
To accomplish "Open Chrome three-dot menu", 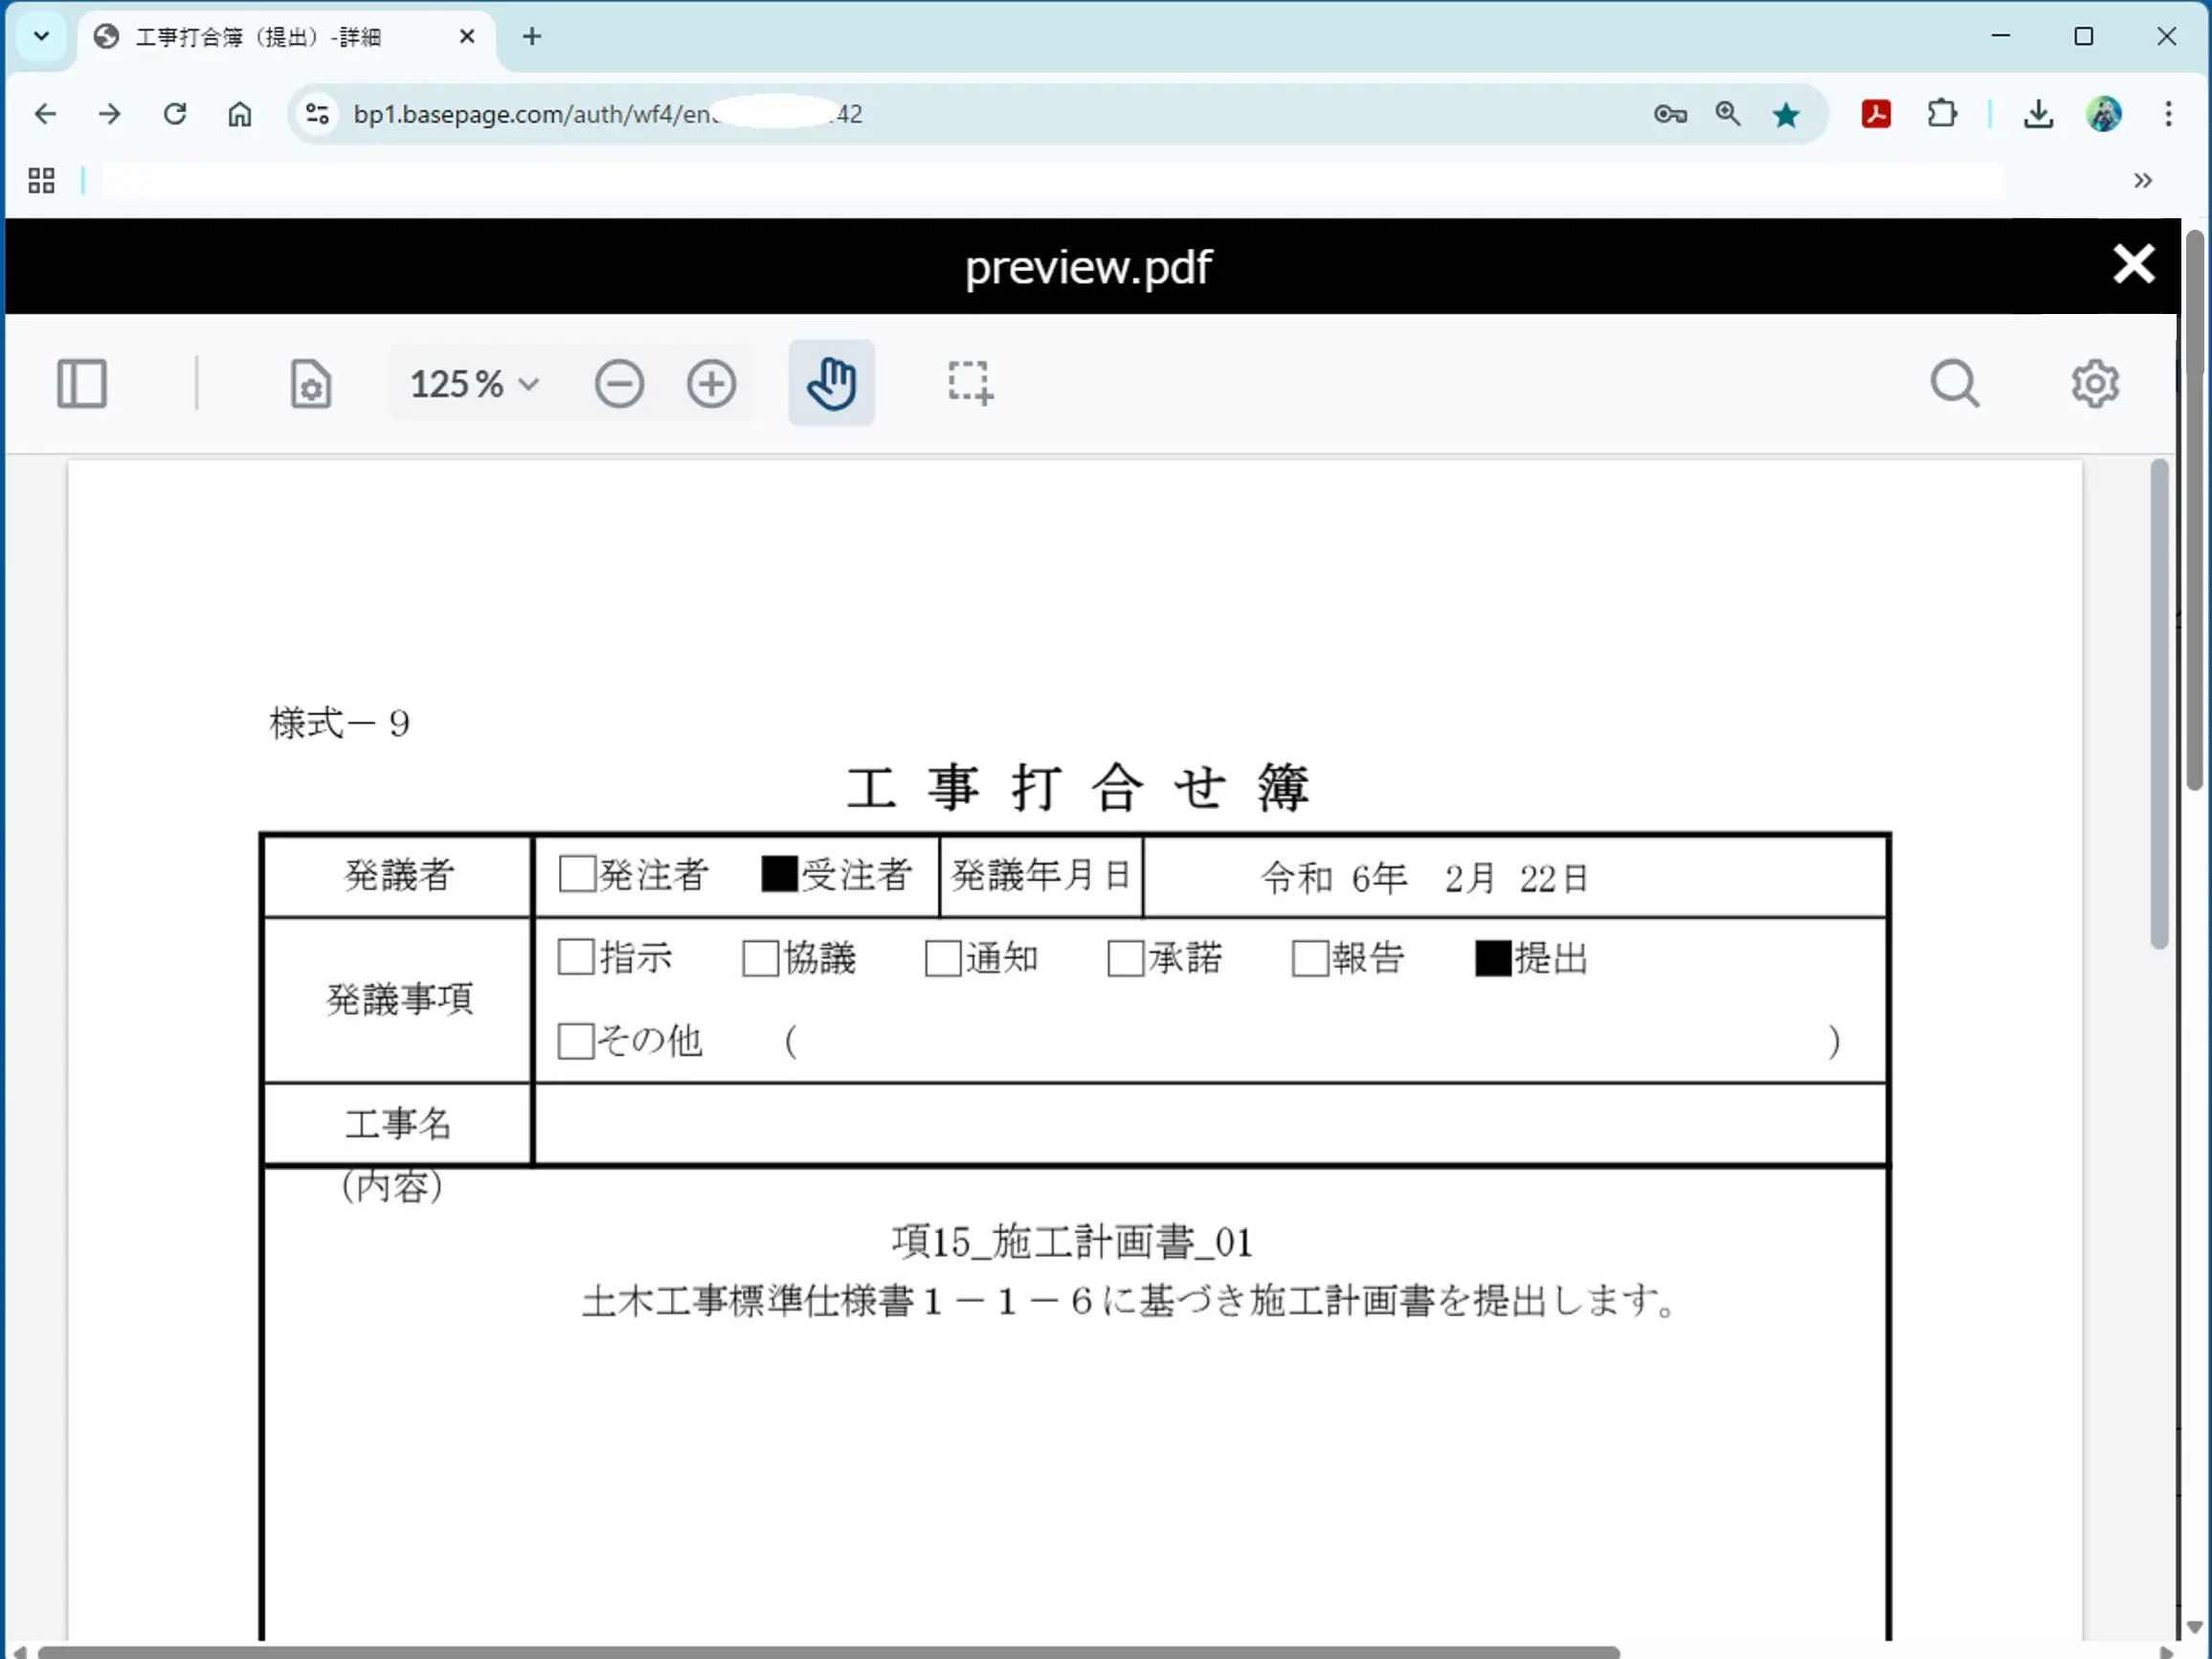I will click(x=2168, y=114).
